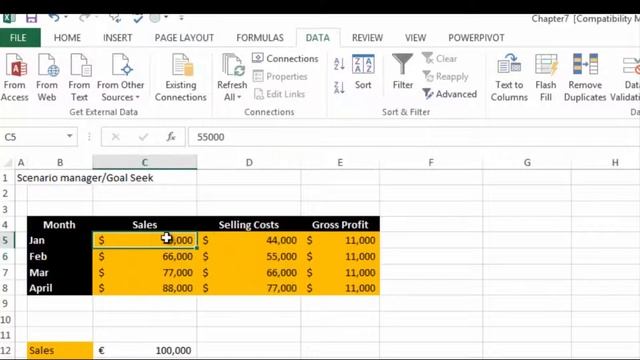The height and width of the screenshot is (360, 640).
Task: Click the Enter checkmark in formula bar
Action: pos(143,137)
